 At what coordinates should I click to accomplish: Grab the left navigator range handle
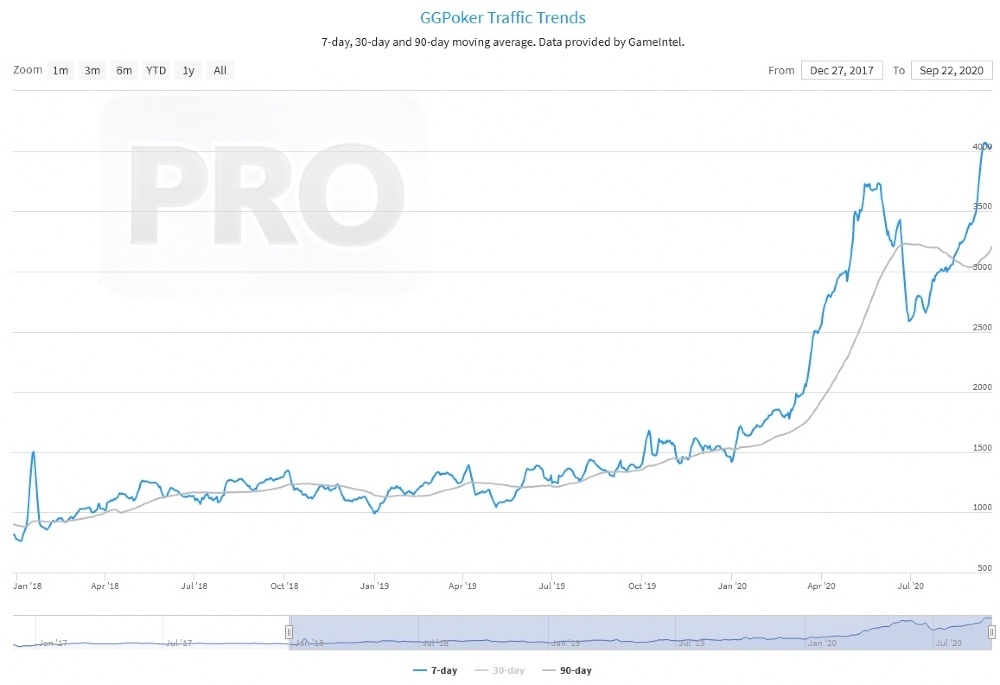(x=289, y=632)
